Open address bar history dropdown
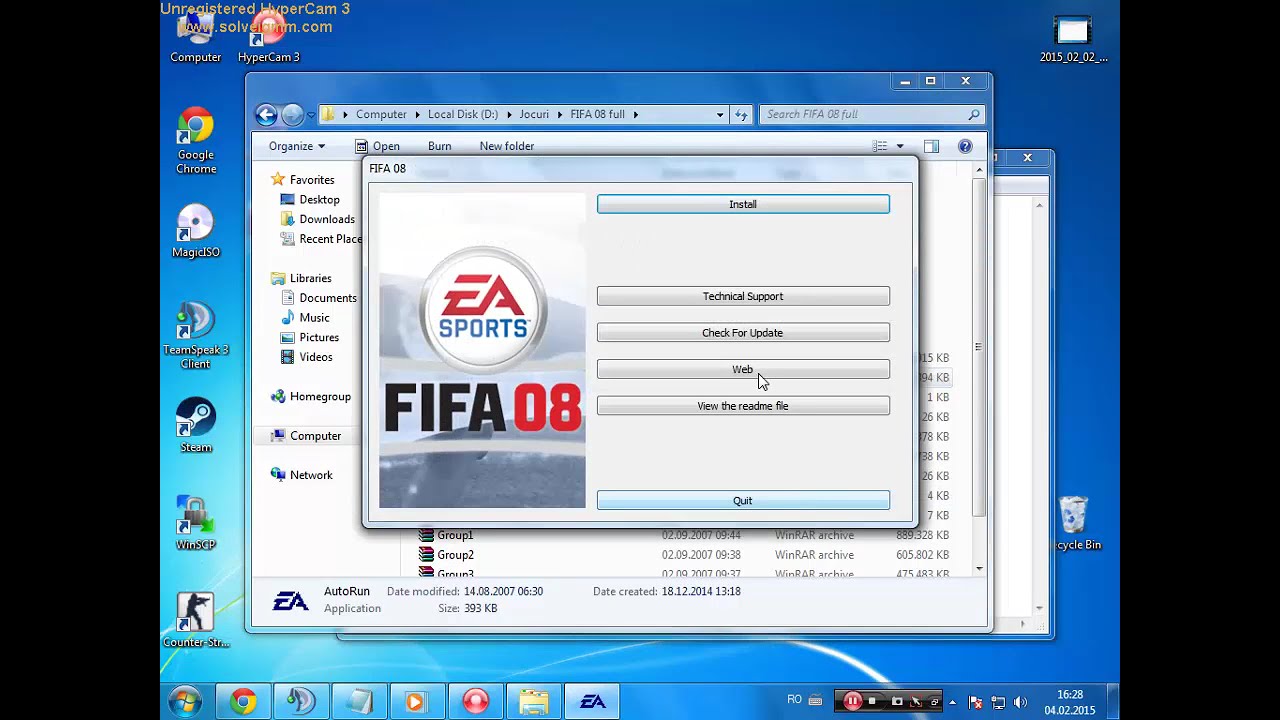 pyautogui.click(x=720, y=115)
